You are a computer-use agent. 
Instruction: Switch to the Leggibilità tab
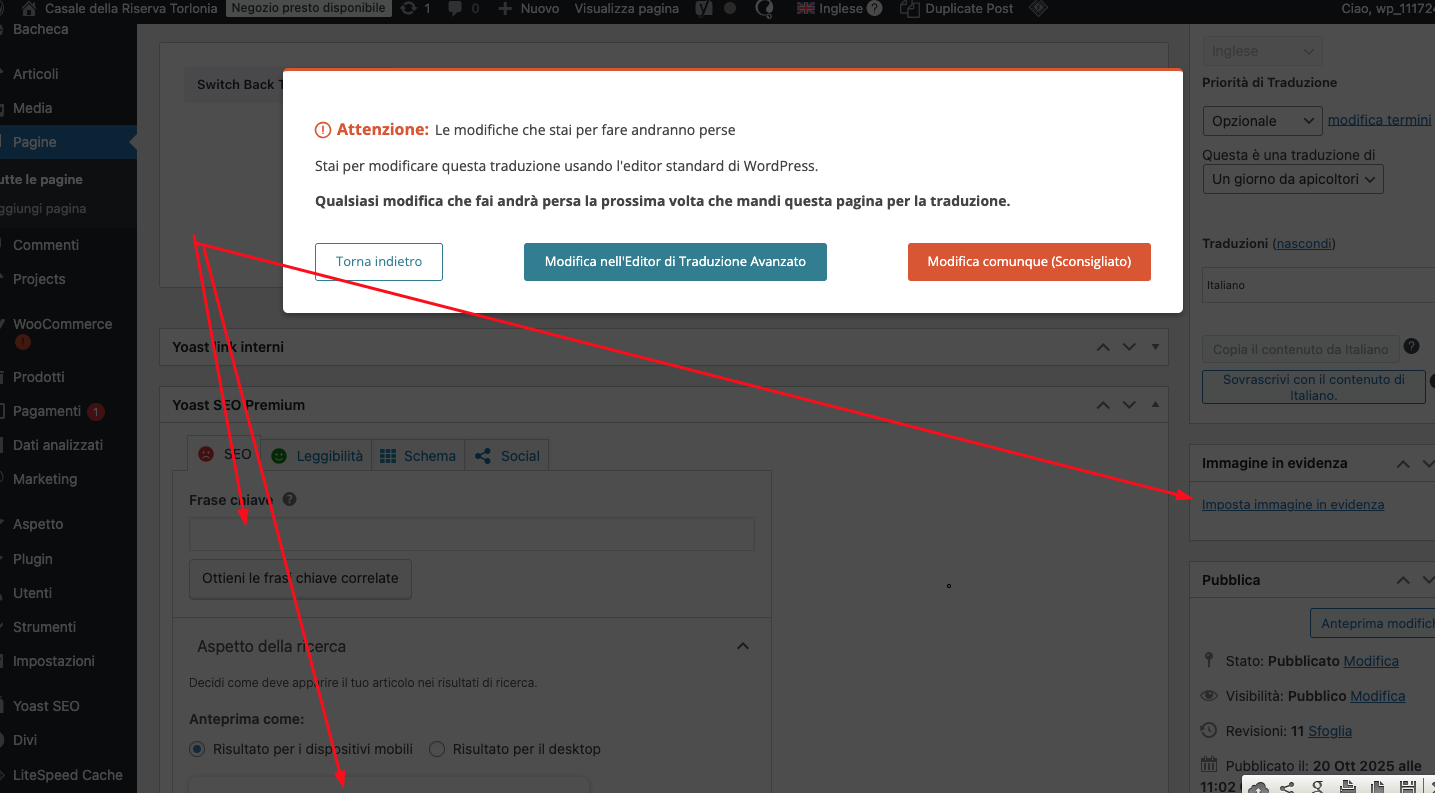coord(317,456)
